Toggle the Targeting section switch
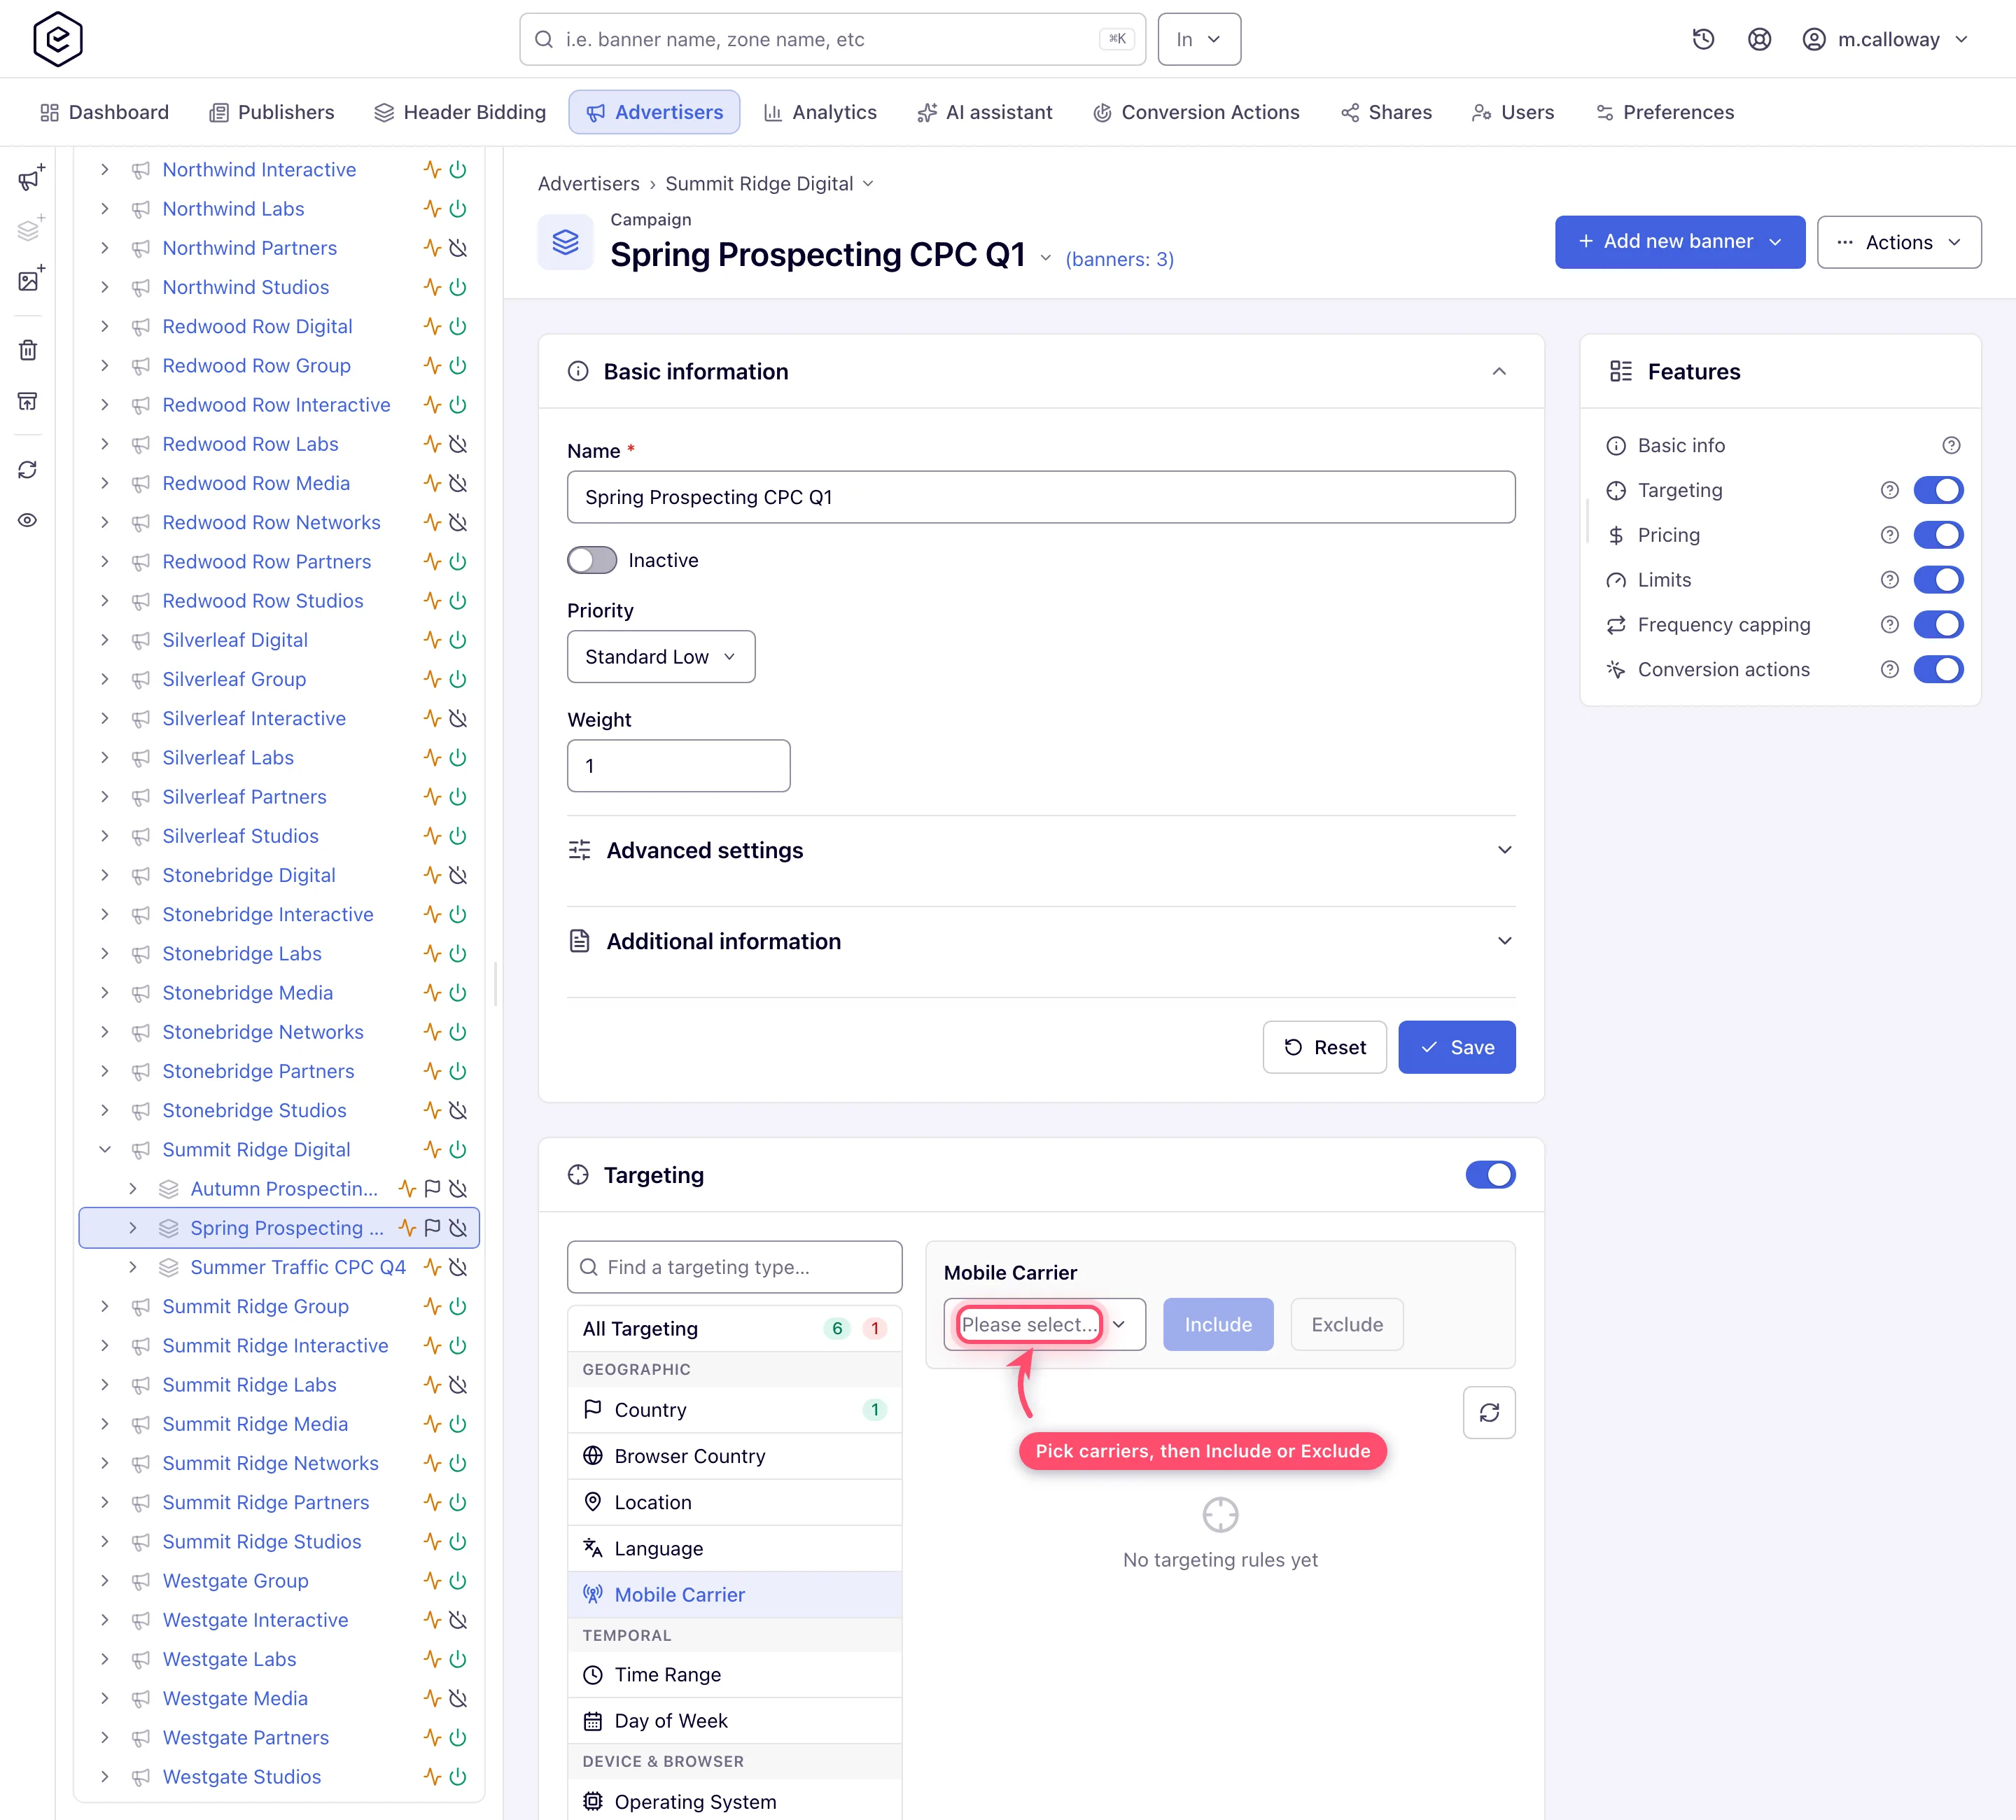Screen dimensions: 2016x1820 click(1490, 1175)
